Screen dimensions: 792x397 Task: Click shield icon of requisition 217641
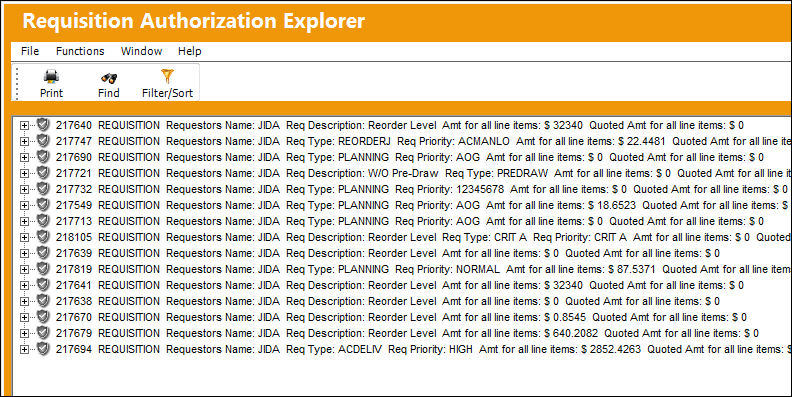pyautogui.click(x=43, y=285)
